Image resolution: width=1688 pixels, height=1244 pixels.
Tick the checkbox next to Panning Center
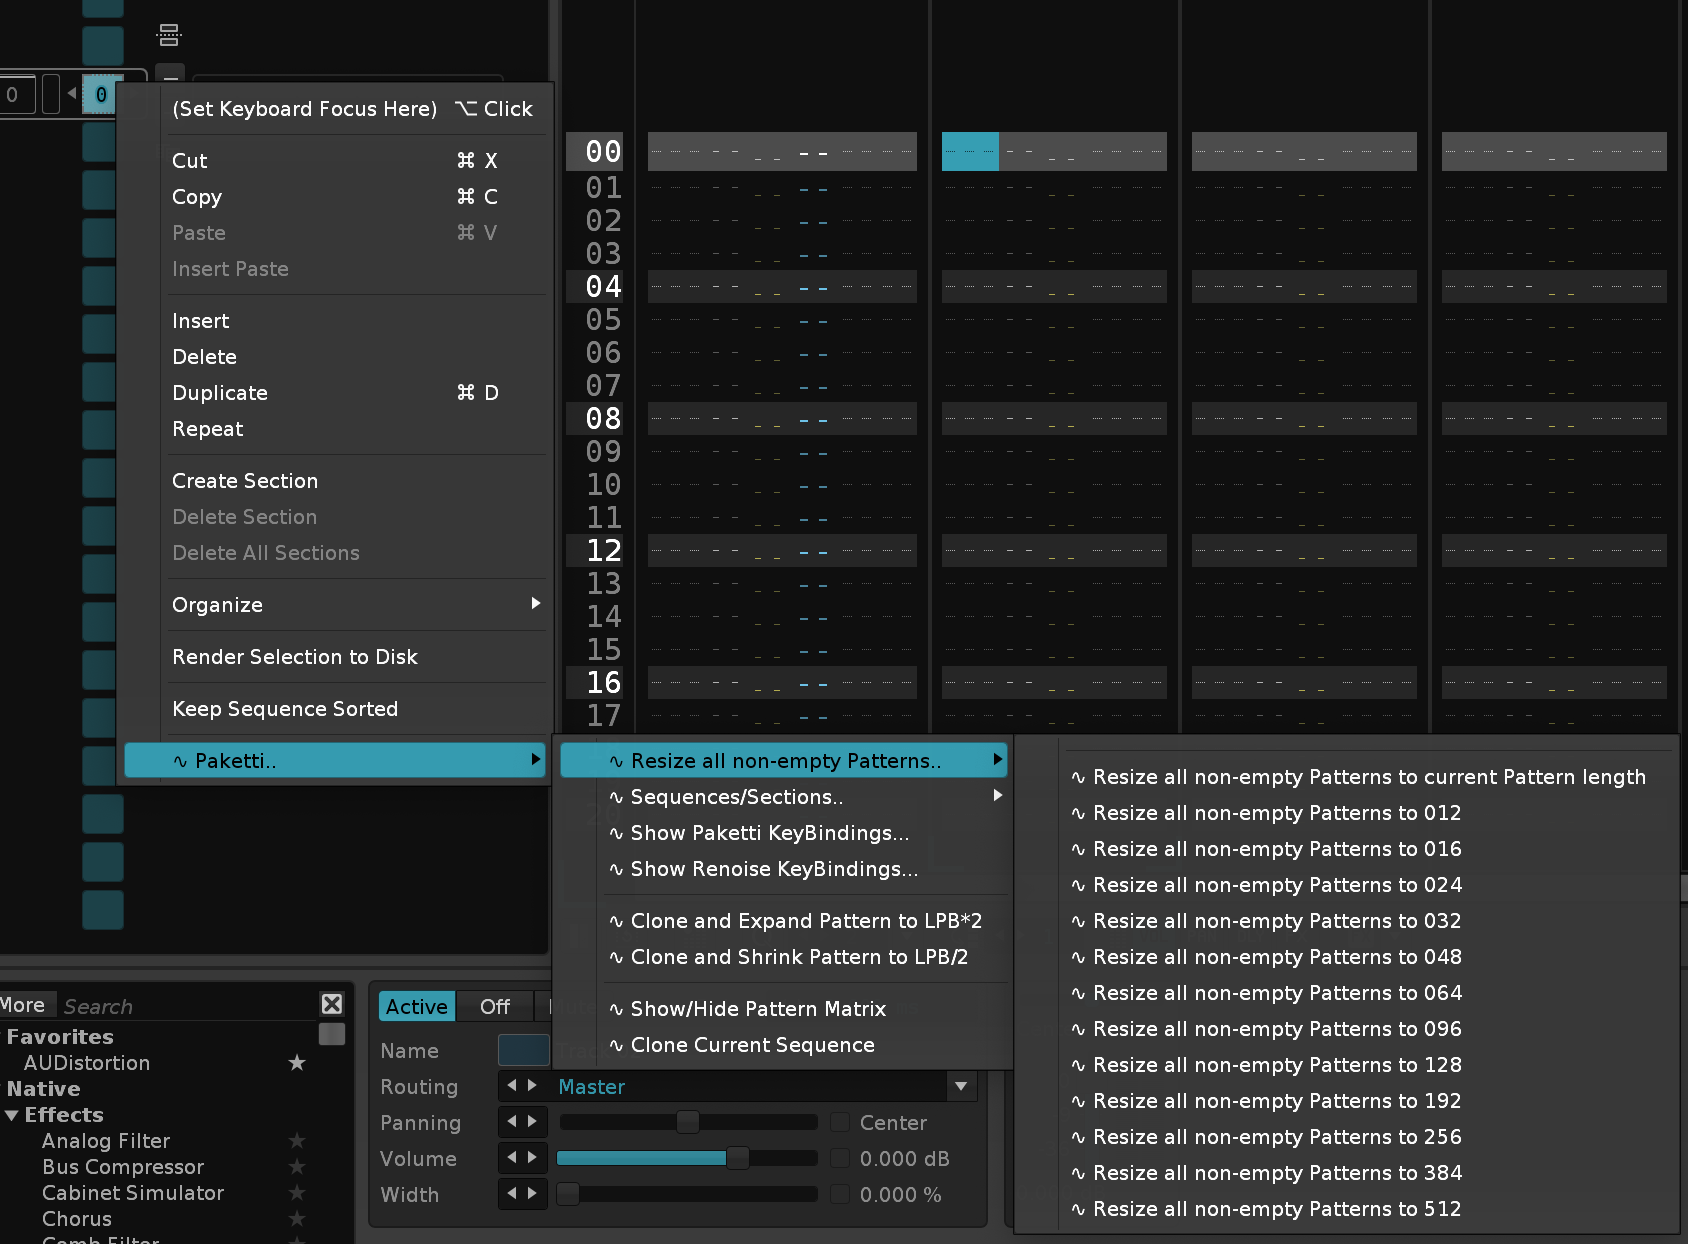pos(840,1122)
